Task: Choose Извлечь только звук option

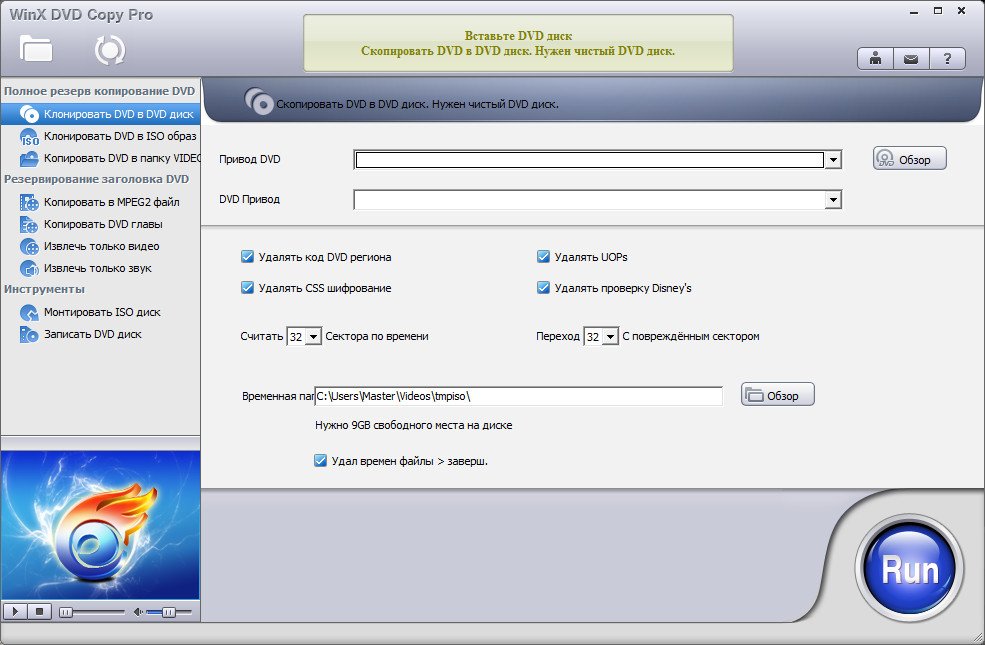Action: 101,268
